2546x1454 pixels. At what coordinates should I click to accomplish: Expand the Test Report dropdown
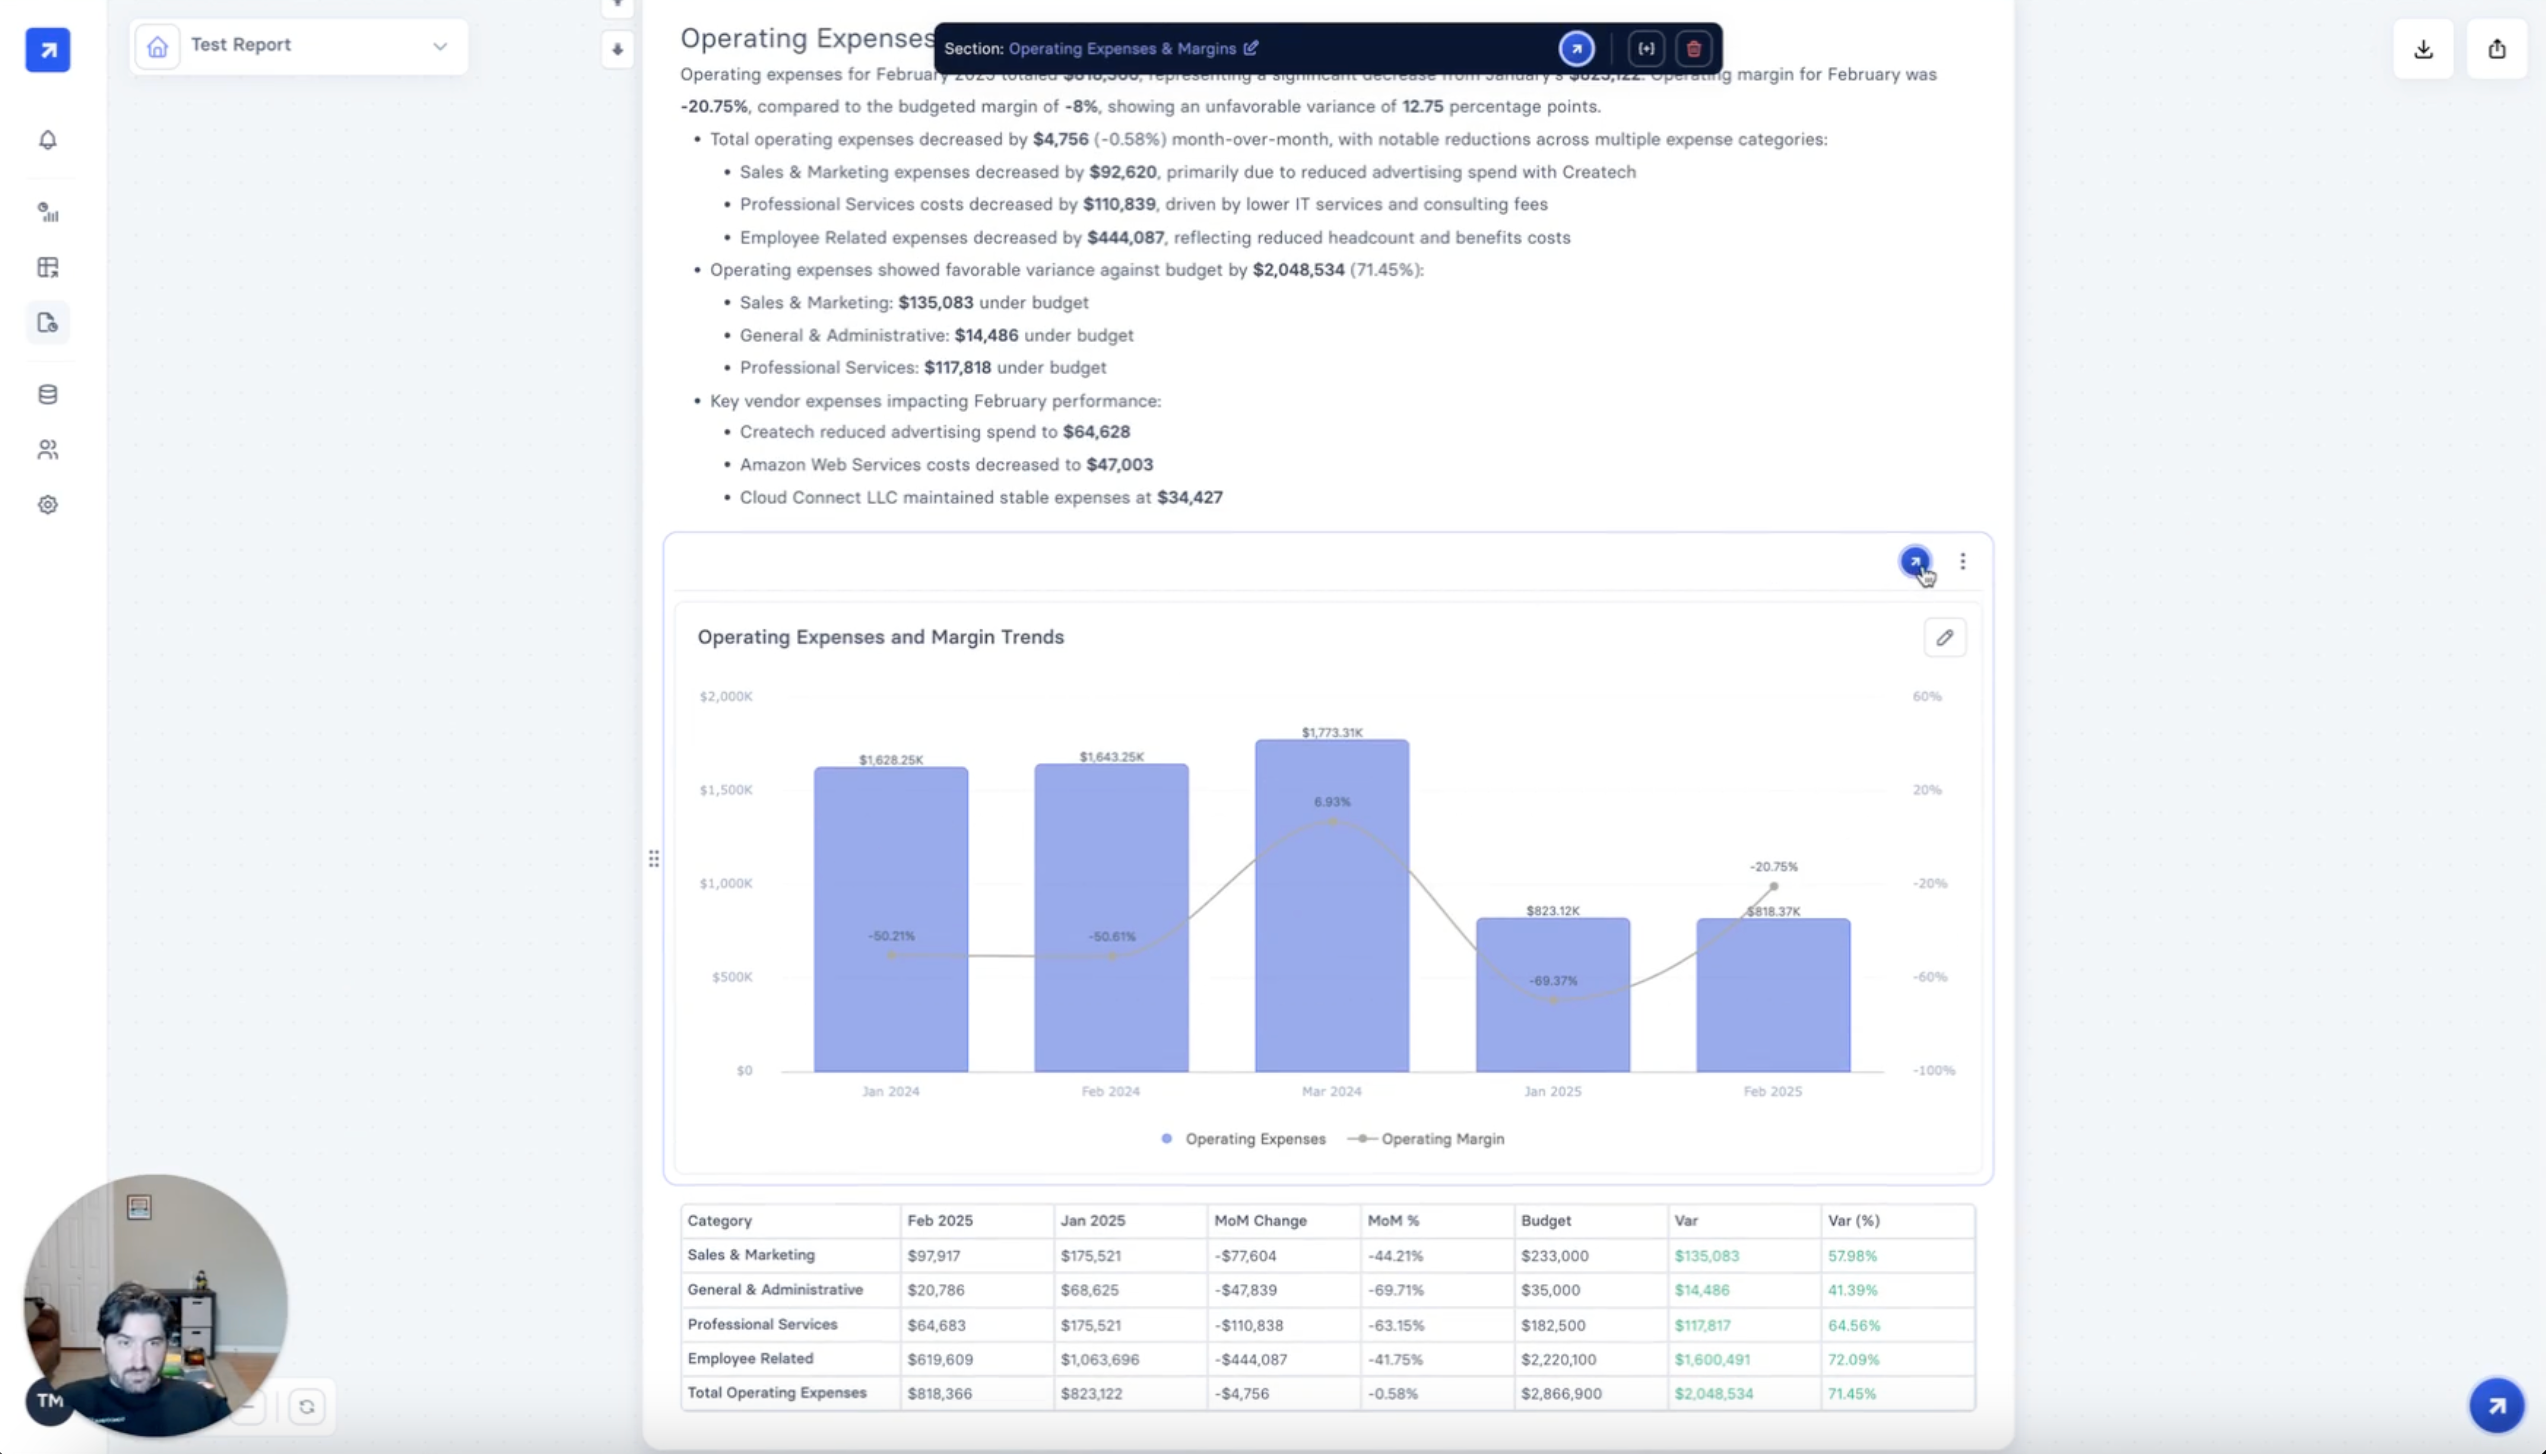click(439, 46)
